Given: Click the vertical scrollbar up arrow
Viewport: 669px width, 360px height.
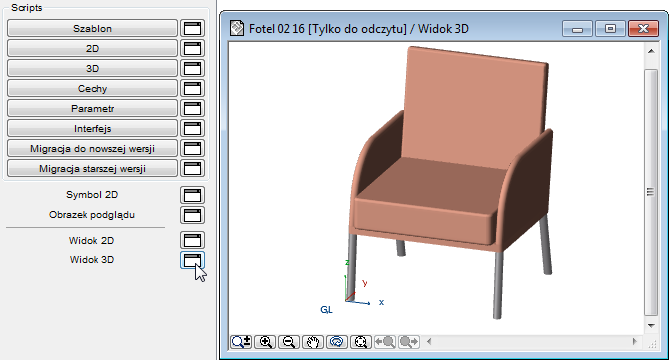Looking at the screenshot, I should pos(651,51).
